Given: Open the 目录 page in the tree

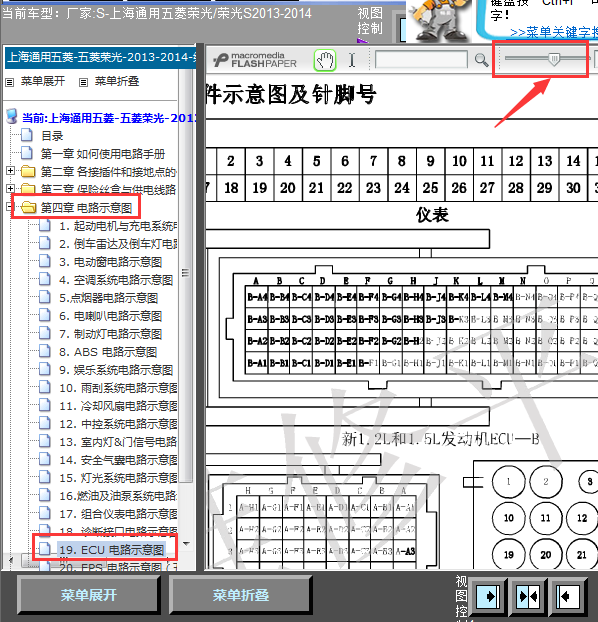Looking at the screenshot, I should 52,136.
